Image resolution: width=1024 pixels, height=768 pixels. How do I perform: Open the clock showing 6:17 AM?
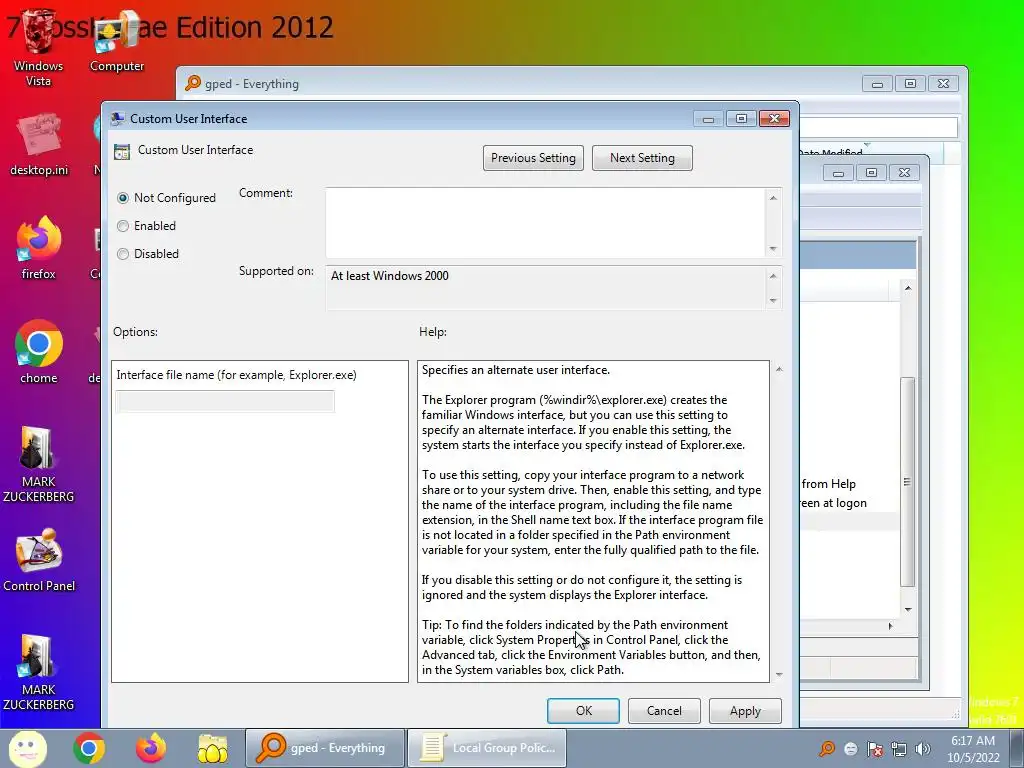click(973, 748)
